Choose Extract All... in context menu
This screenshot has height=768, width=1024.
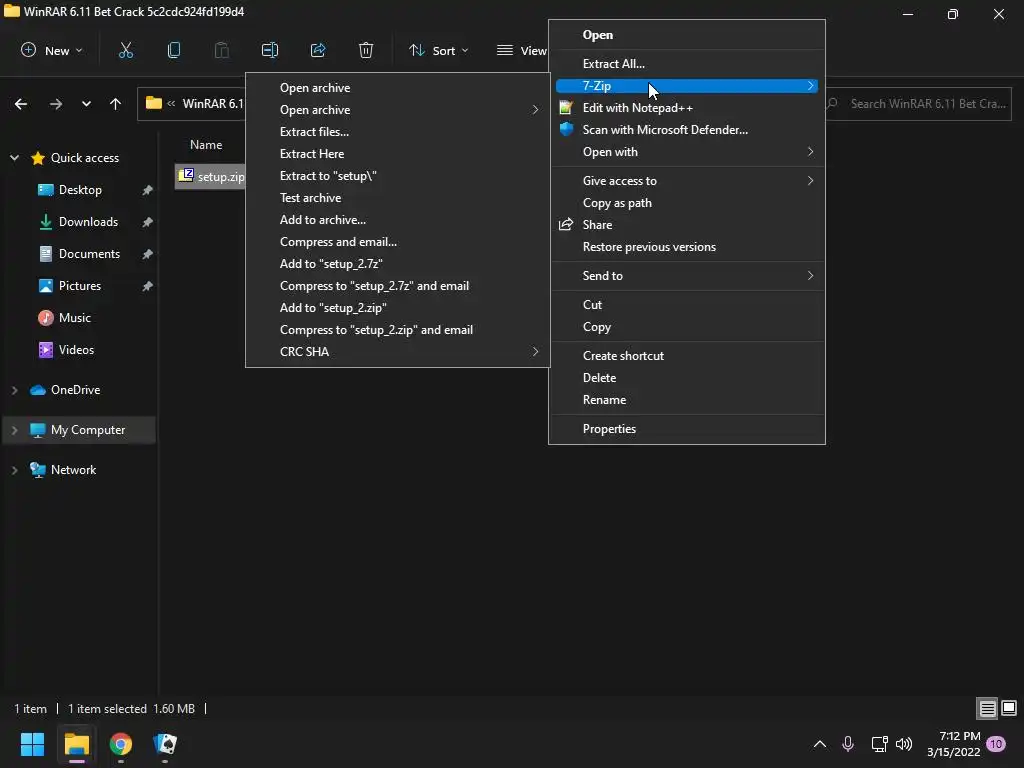686,64
